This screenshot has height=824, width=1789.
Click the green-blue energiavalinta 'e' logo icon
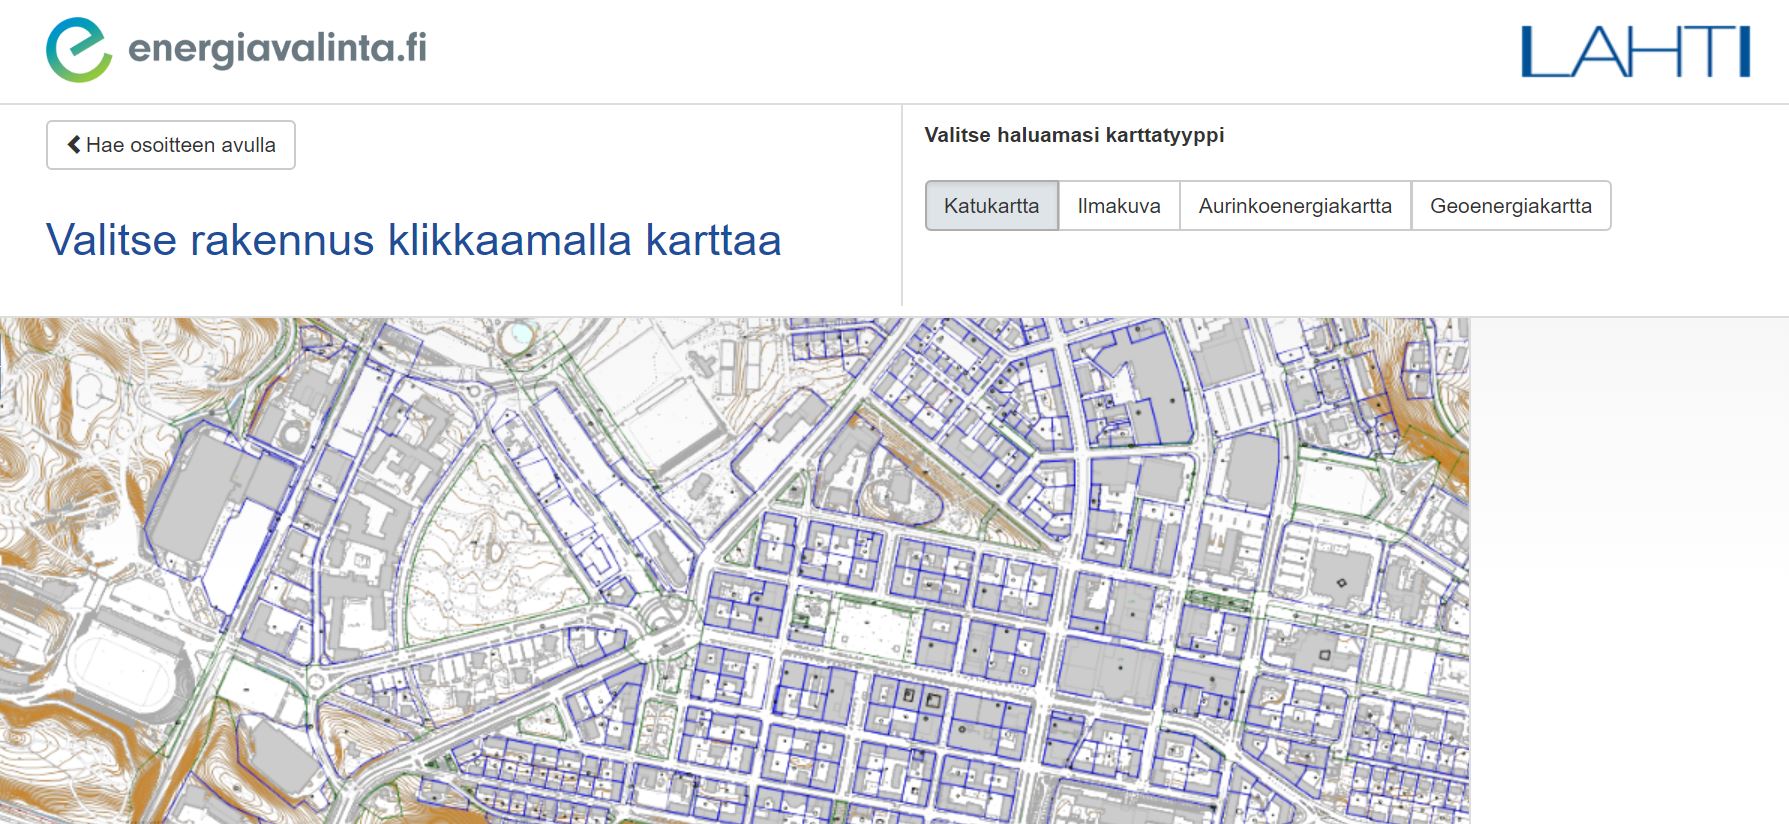coord(78,49)
